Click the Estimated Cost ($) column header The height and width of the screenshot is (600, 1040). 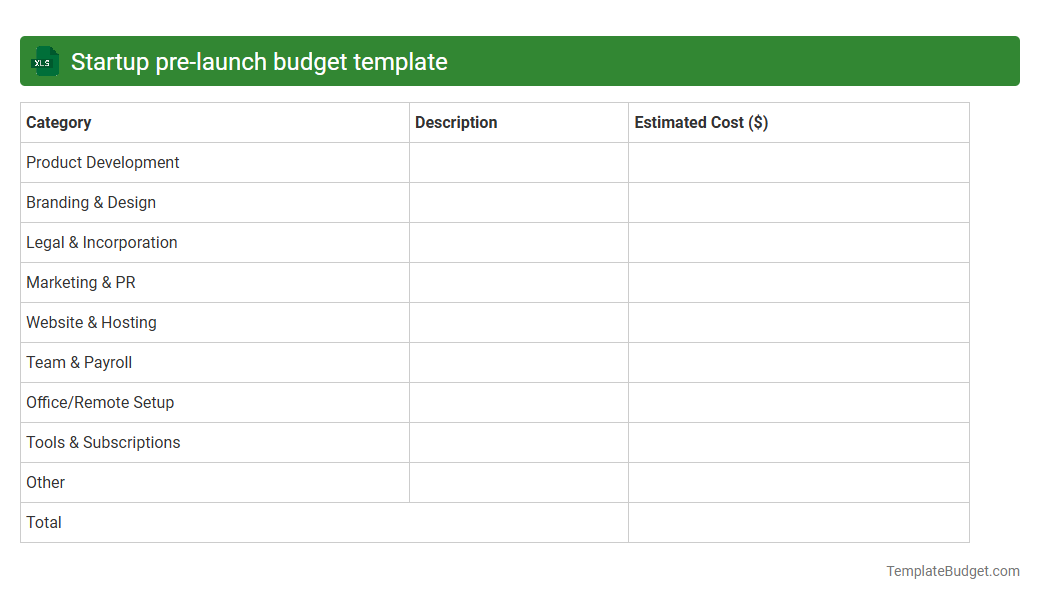pyautogui.click(x=699, y=122)
